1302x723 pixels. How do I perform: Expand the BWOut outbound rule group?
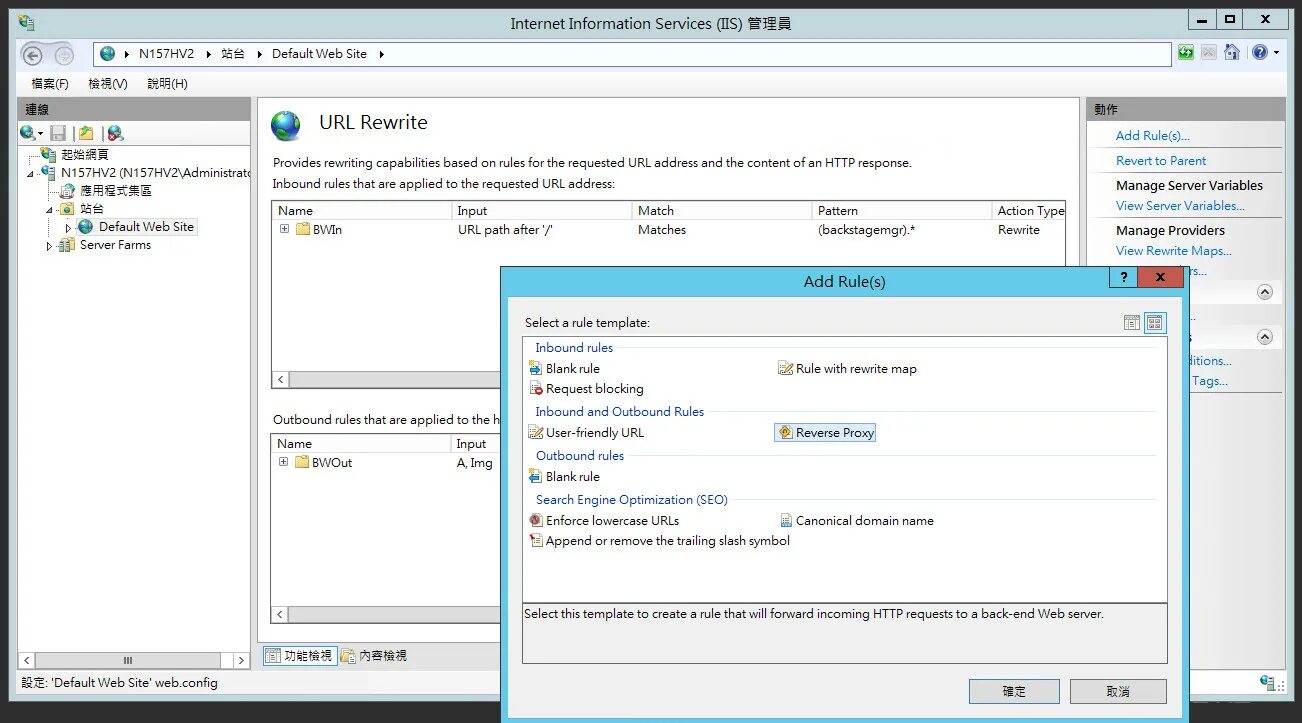click(x=284, y=462)
